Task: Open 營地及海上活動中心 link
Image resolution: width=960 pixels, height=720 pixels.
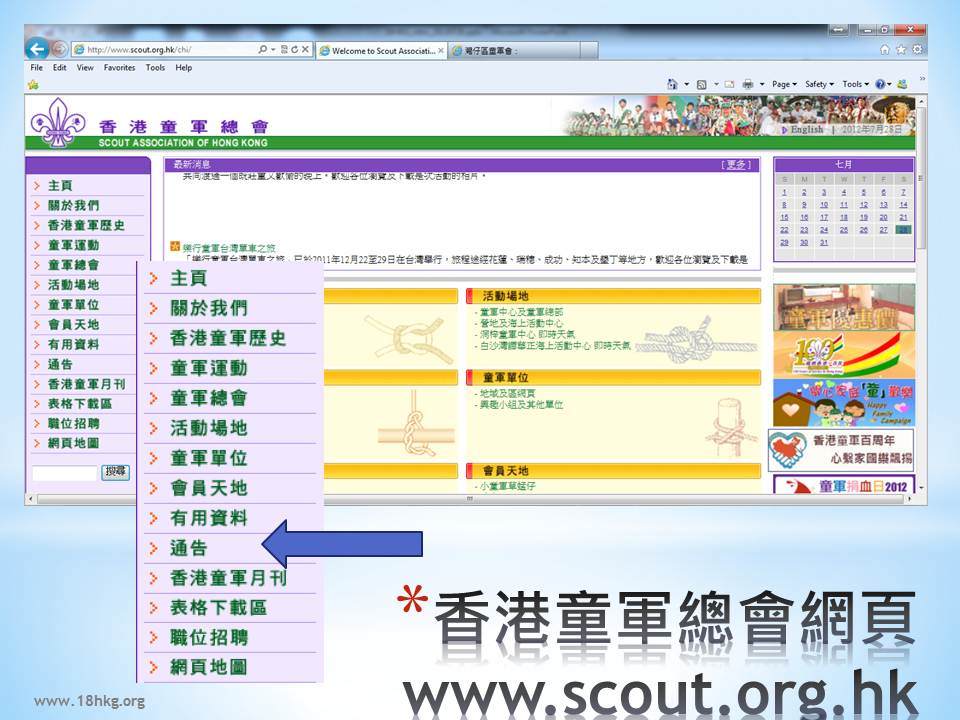Action: [x=521, y=323]
